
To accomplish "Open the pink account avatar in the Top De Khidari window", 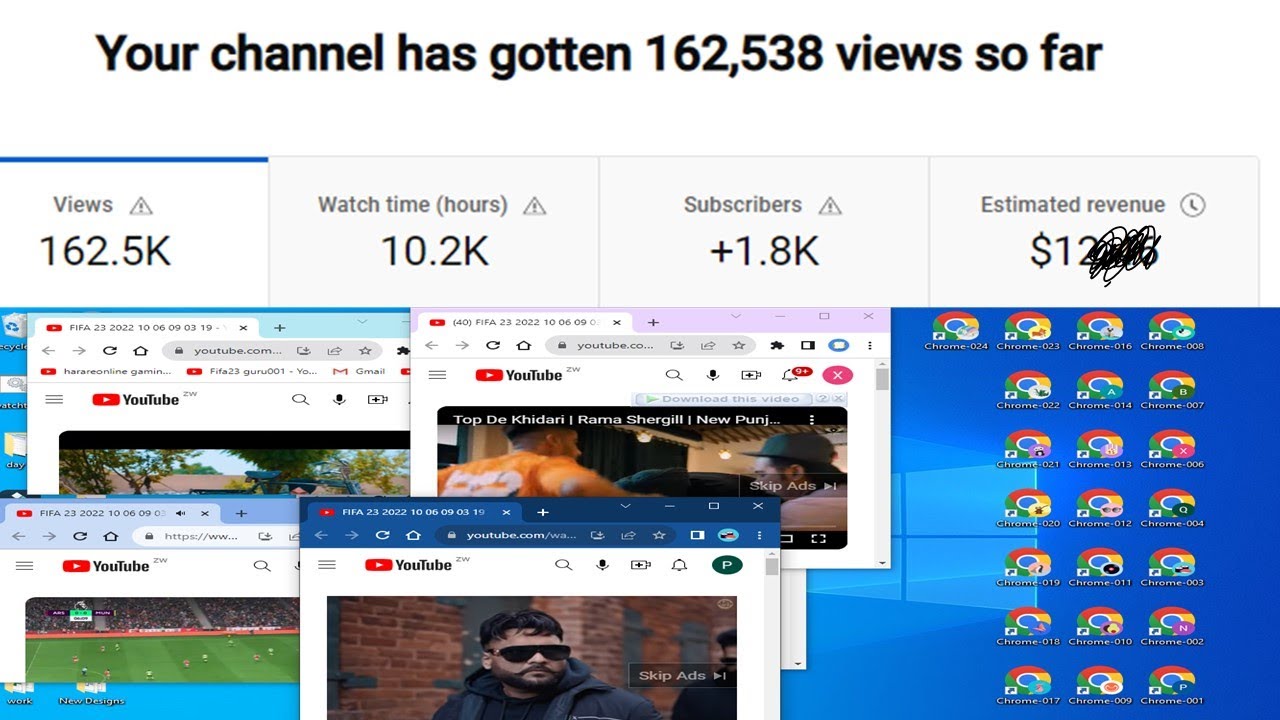I will click(x=837, y=375).
